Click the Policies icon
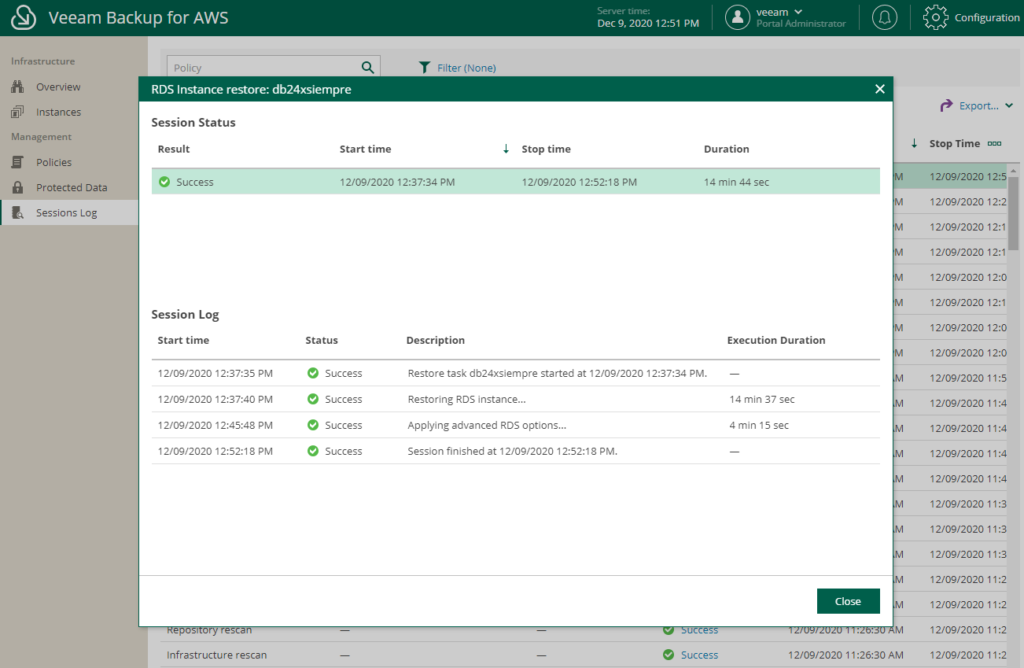Screen dimensions: 1024x668 tap(18, 162)
